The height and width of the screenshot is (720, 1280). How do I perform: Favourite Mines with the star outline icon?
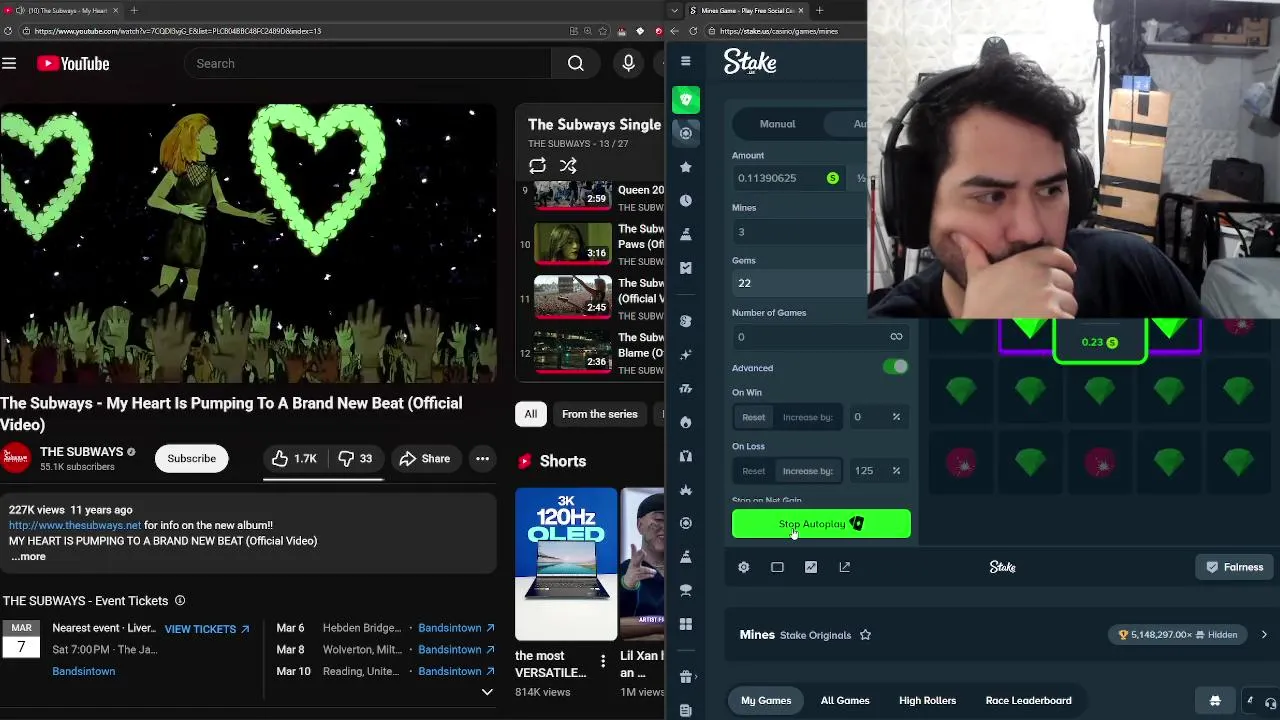point(865,635)
